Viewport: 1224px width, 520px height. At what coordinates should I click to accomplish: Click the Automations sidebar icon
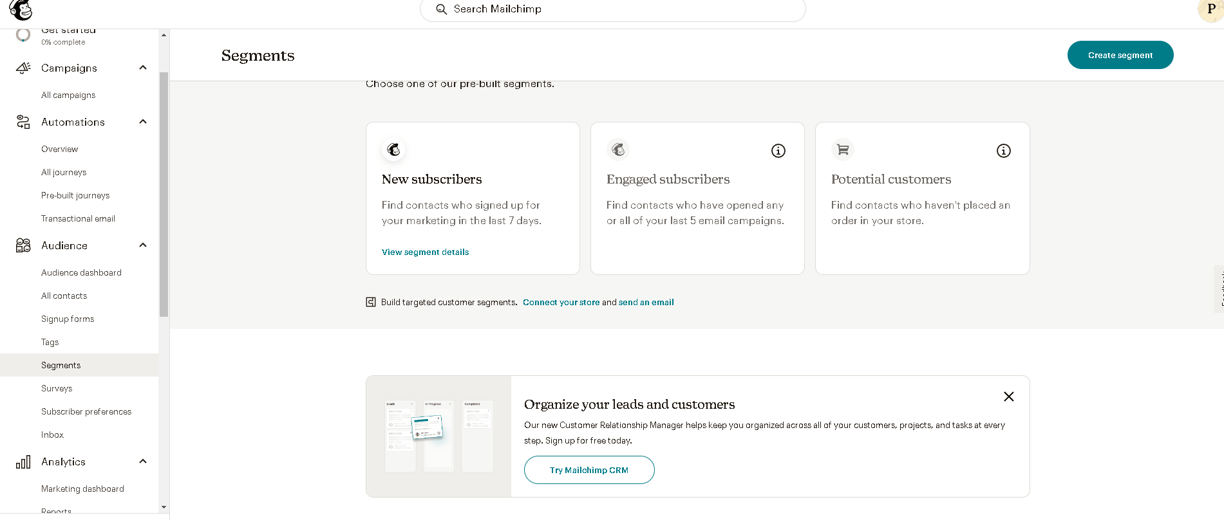tap(23, 122)
